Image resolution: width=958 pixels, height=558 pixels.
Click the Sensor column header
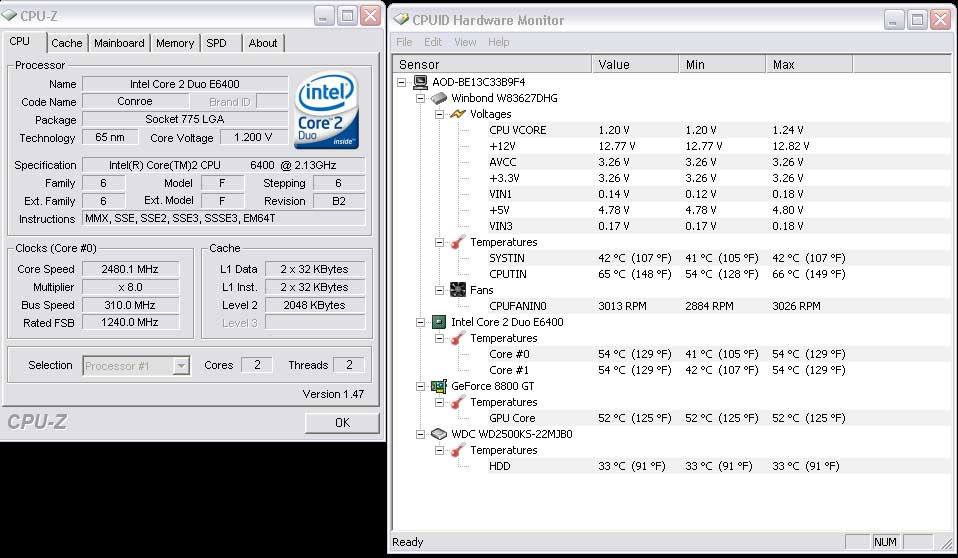492,64
